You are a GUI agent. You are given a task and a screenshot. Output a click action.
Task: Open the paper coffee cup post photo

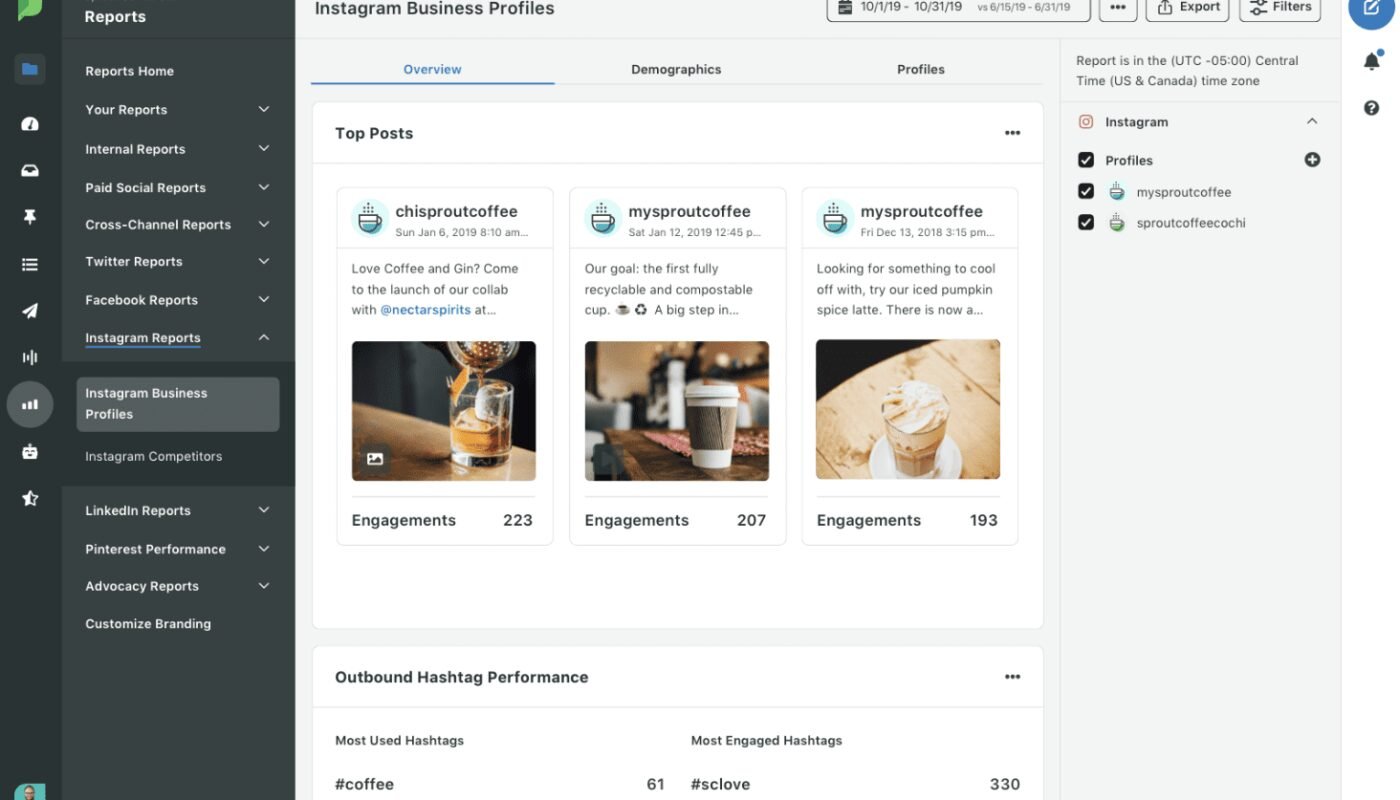[676, 411]
